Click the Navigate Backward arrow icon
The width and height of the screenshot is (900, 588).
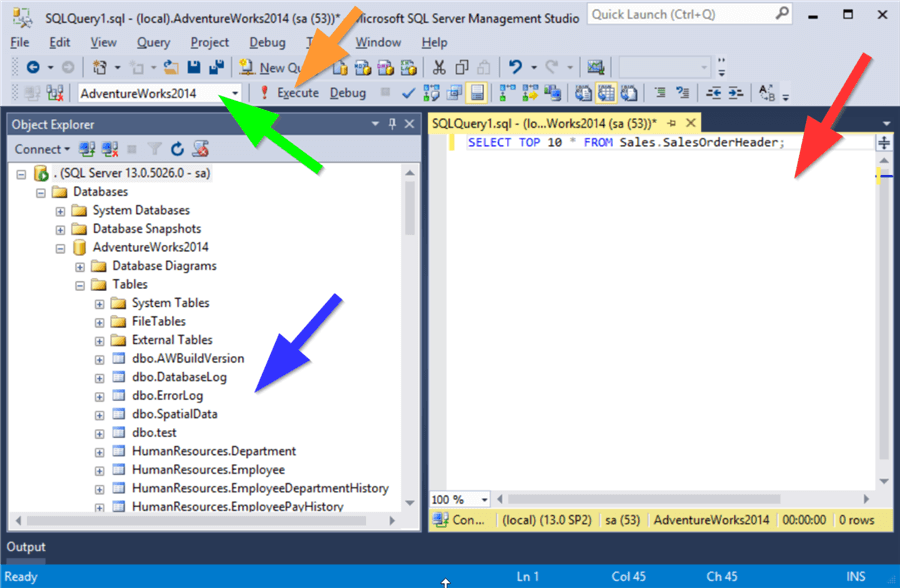(x=33, y=68)
